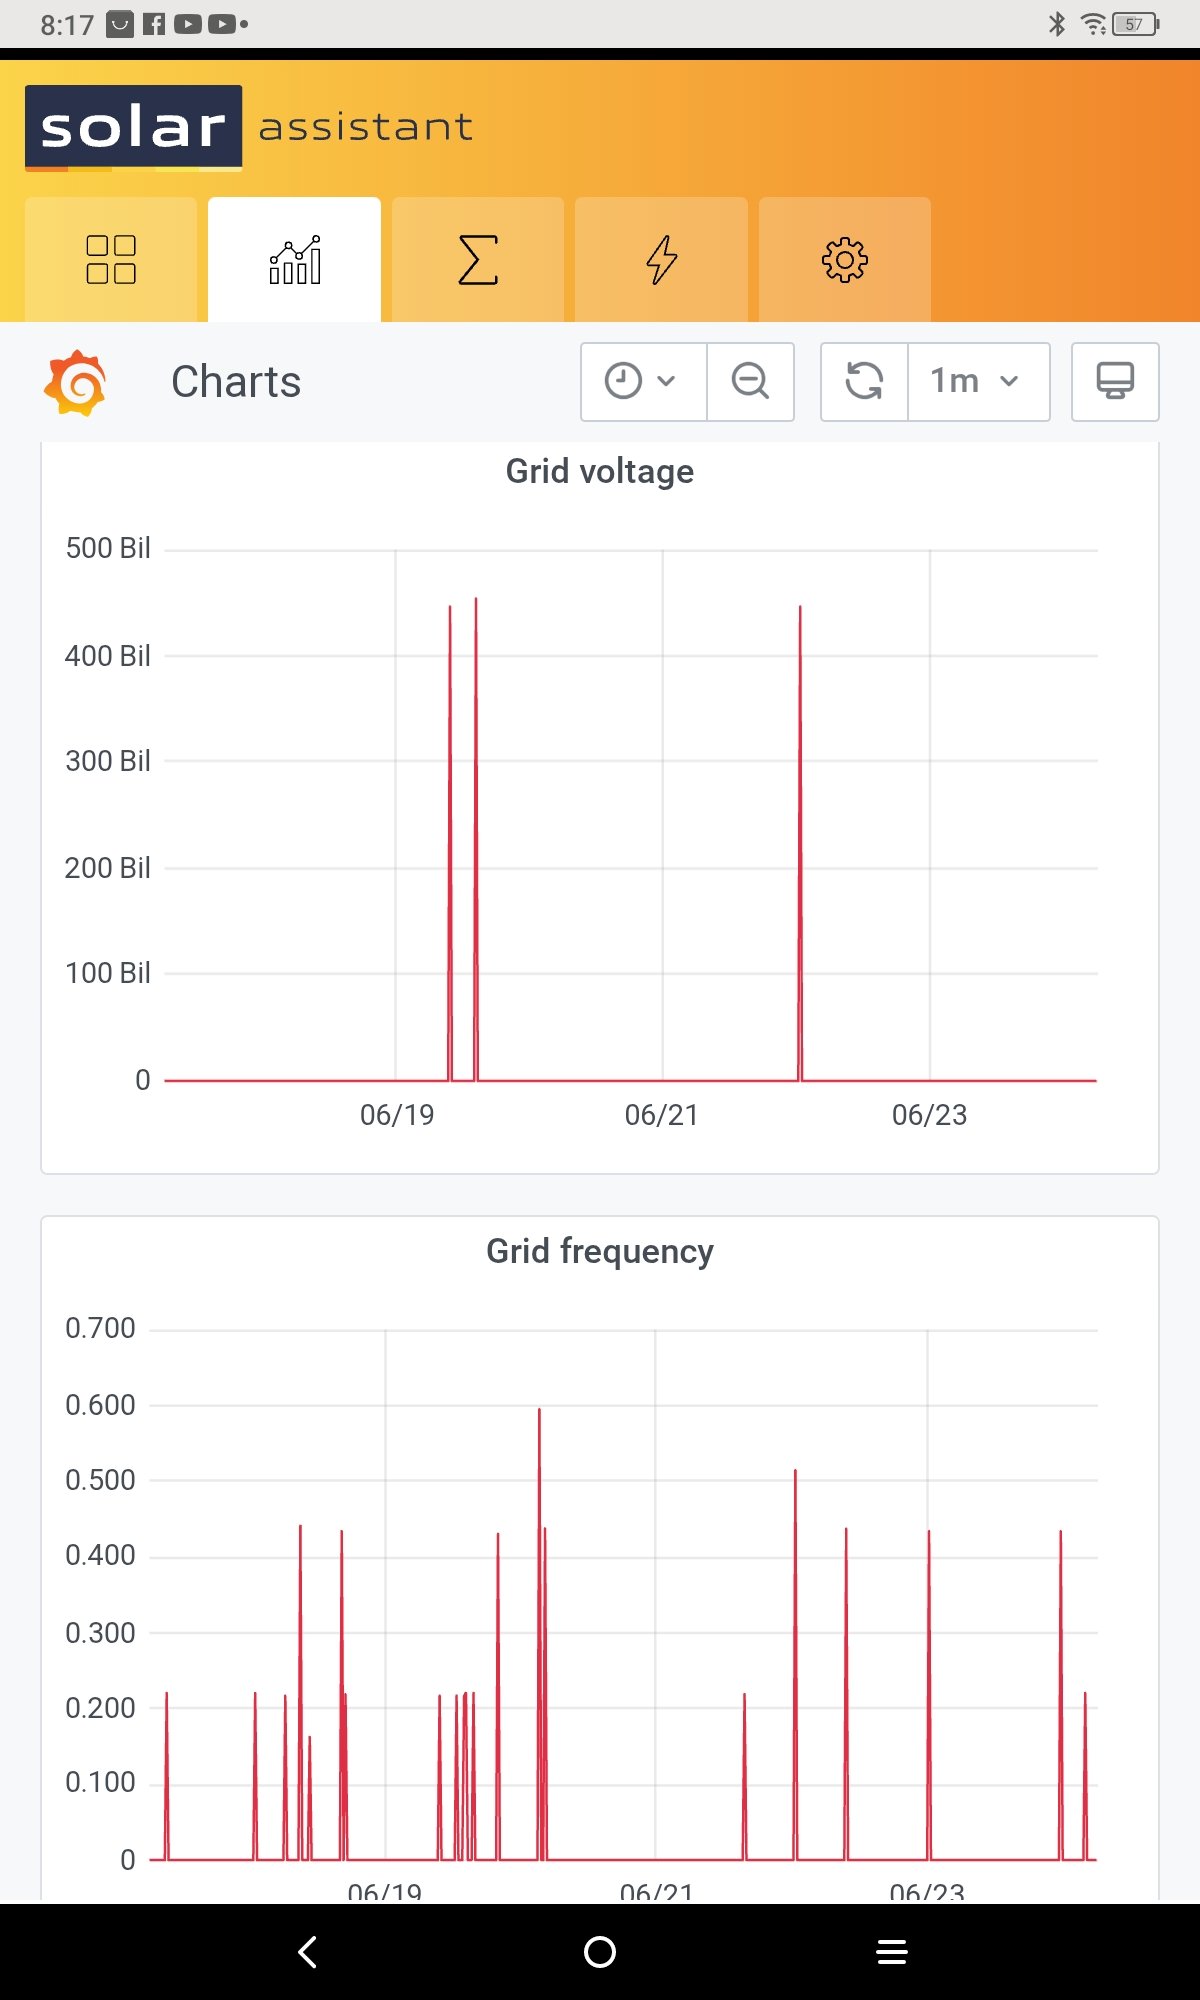Image resolution: width=1200 pixels, height=2000 pixels.
Task: Open the Android recent apps menu
Action: coord(892,1951)
